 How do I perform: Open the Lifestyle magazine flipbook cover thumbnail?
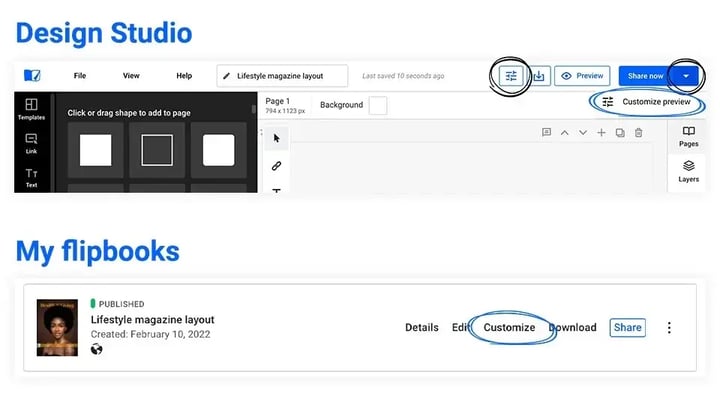click(x=57, y=327)
